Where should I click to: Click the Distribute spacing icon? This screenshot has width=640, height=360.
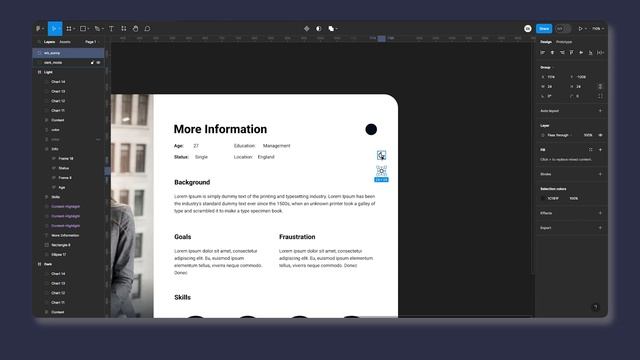click(x=600, y=53)
